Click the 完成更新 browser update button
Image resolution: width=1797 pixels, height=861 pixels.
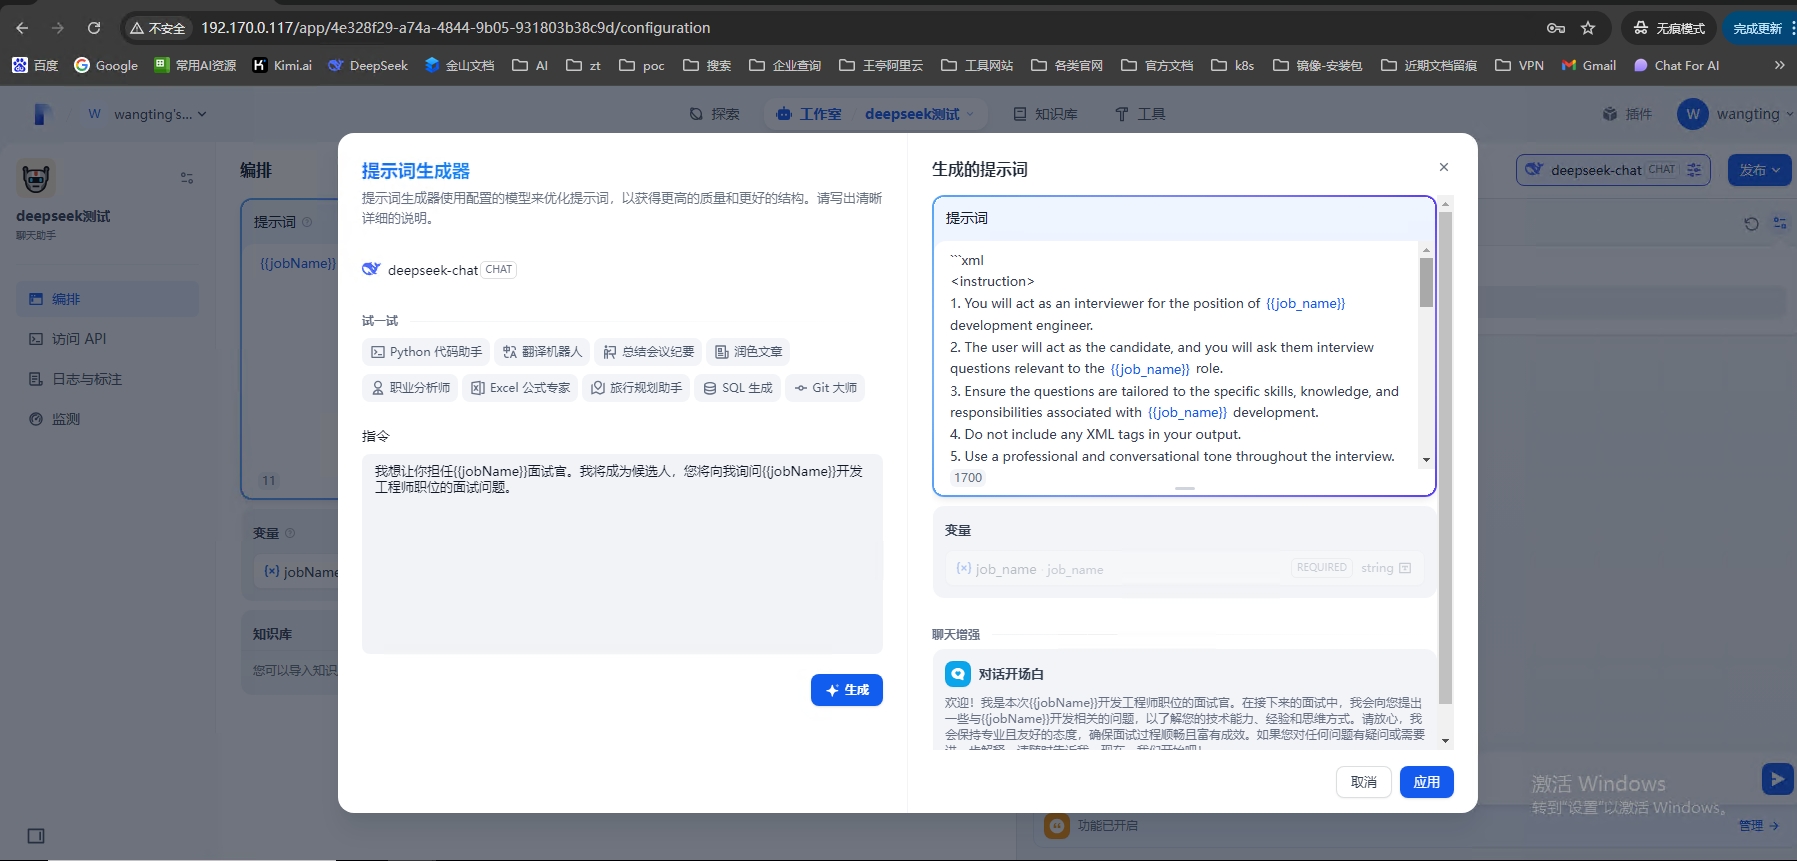[1758, 28]
